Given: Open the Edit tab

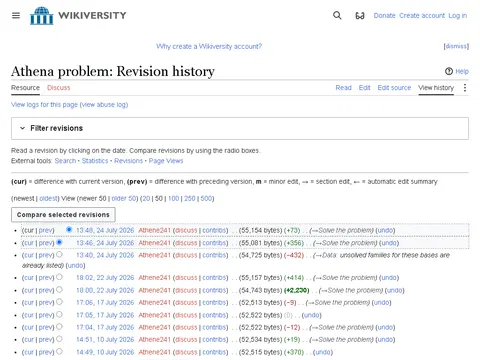Looking at the screenshot, I should (364, 88).
